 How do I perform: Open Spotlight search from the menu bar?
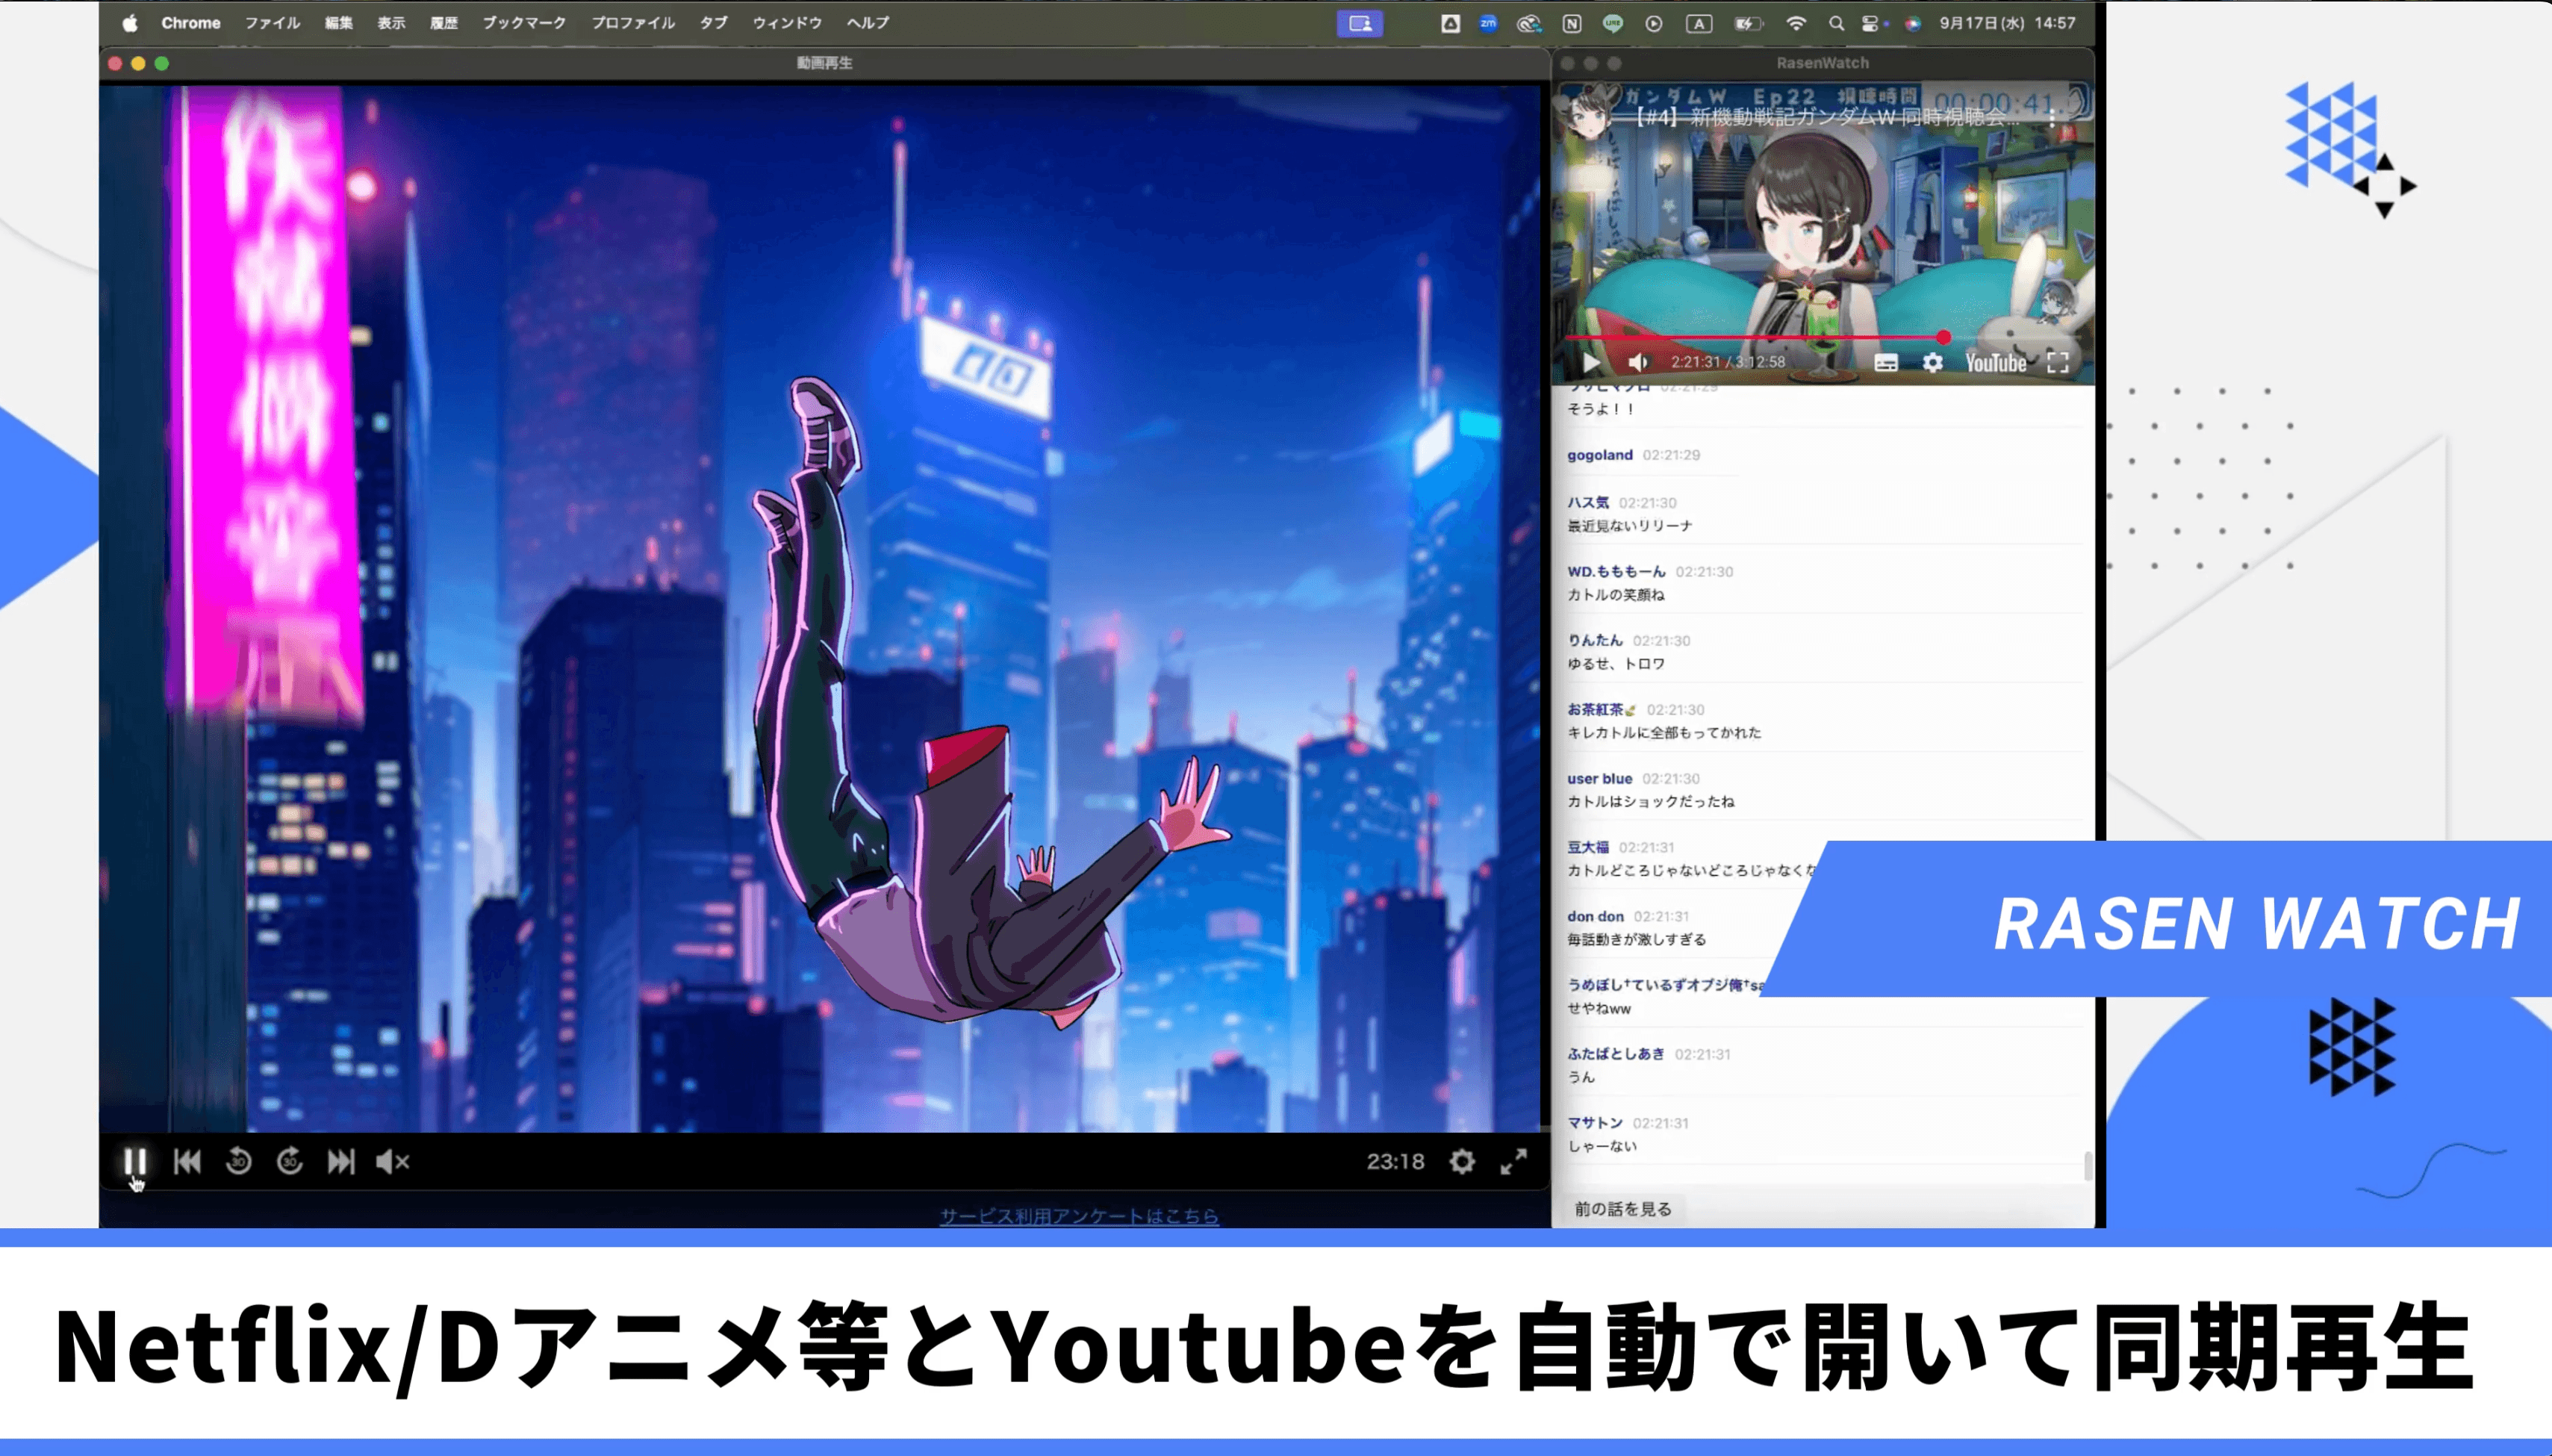coord(1838,22)
